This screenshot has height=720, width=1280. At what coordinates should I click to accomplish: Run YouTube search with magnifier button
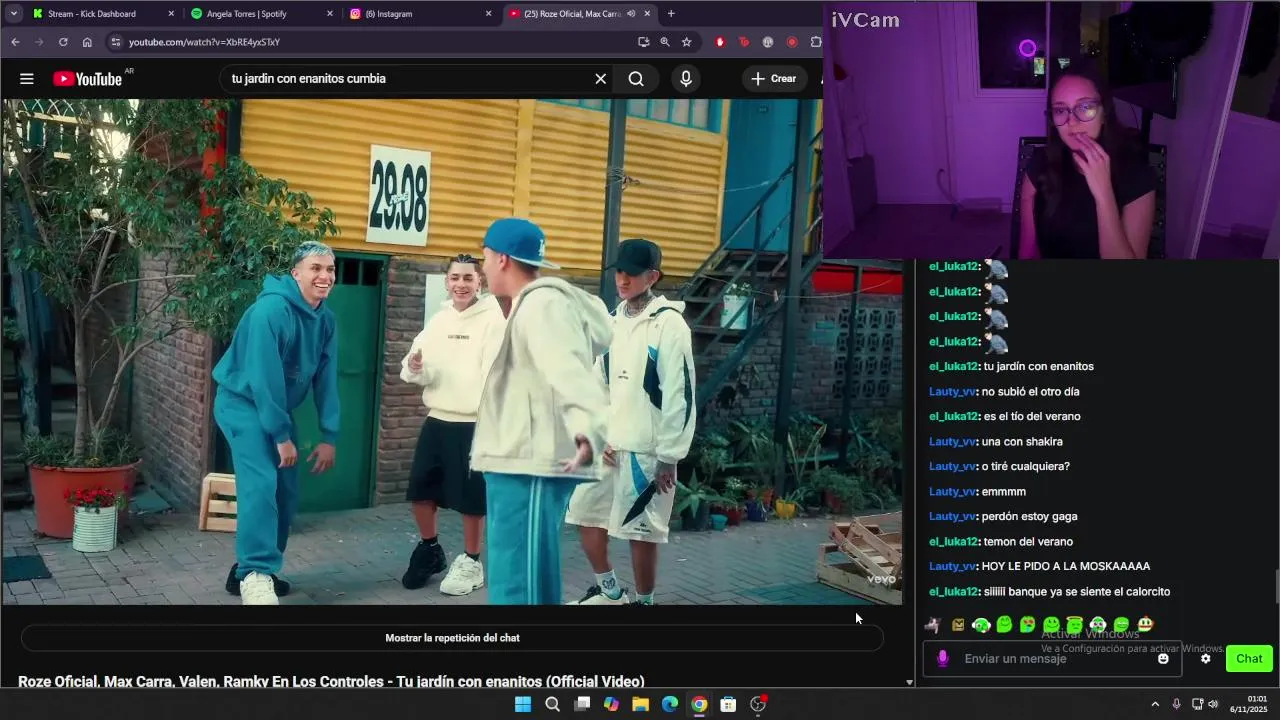636,79
